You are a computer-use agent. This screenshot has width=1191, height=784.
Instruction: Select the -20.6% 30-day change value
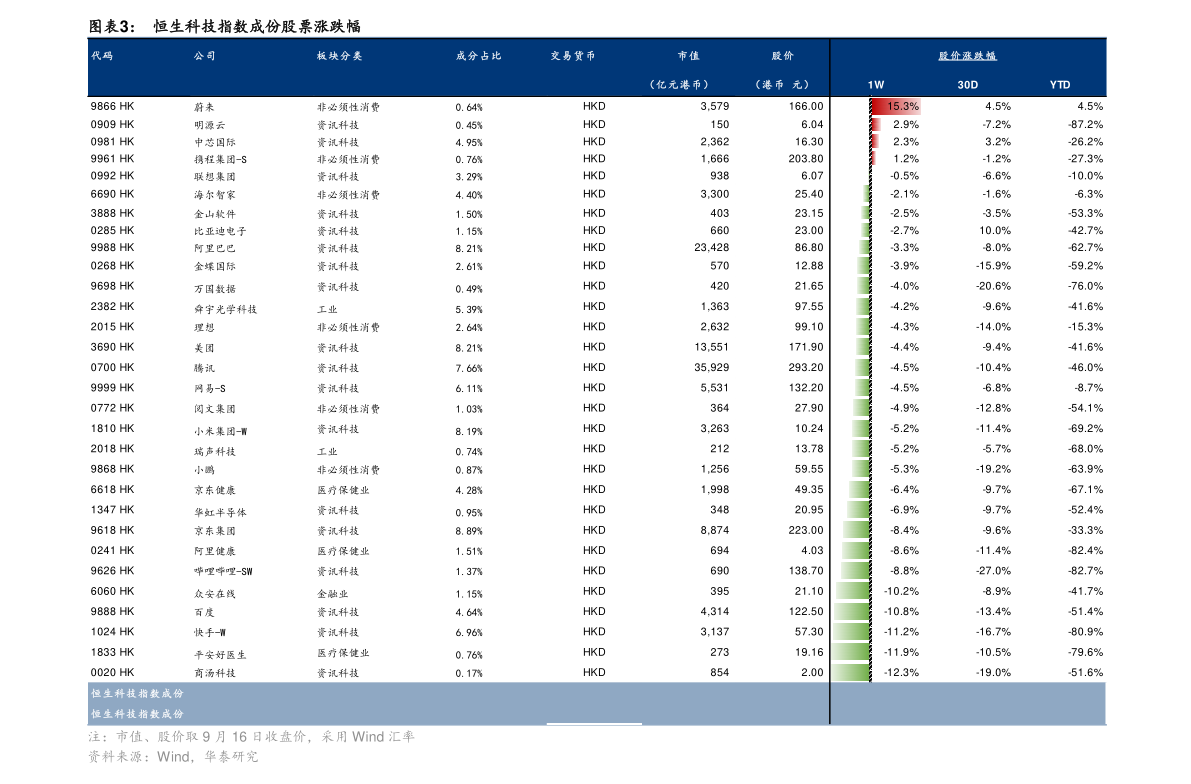pyautogui.click(x=994, y=286)
